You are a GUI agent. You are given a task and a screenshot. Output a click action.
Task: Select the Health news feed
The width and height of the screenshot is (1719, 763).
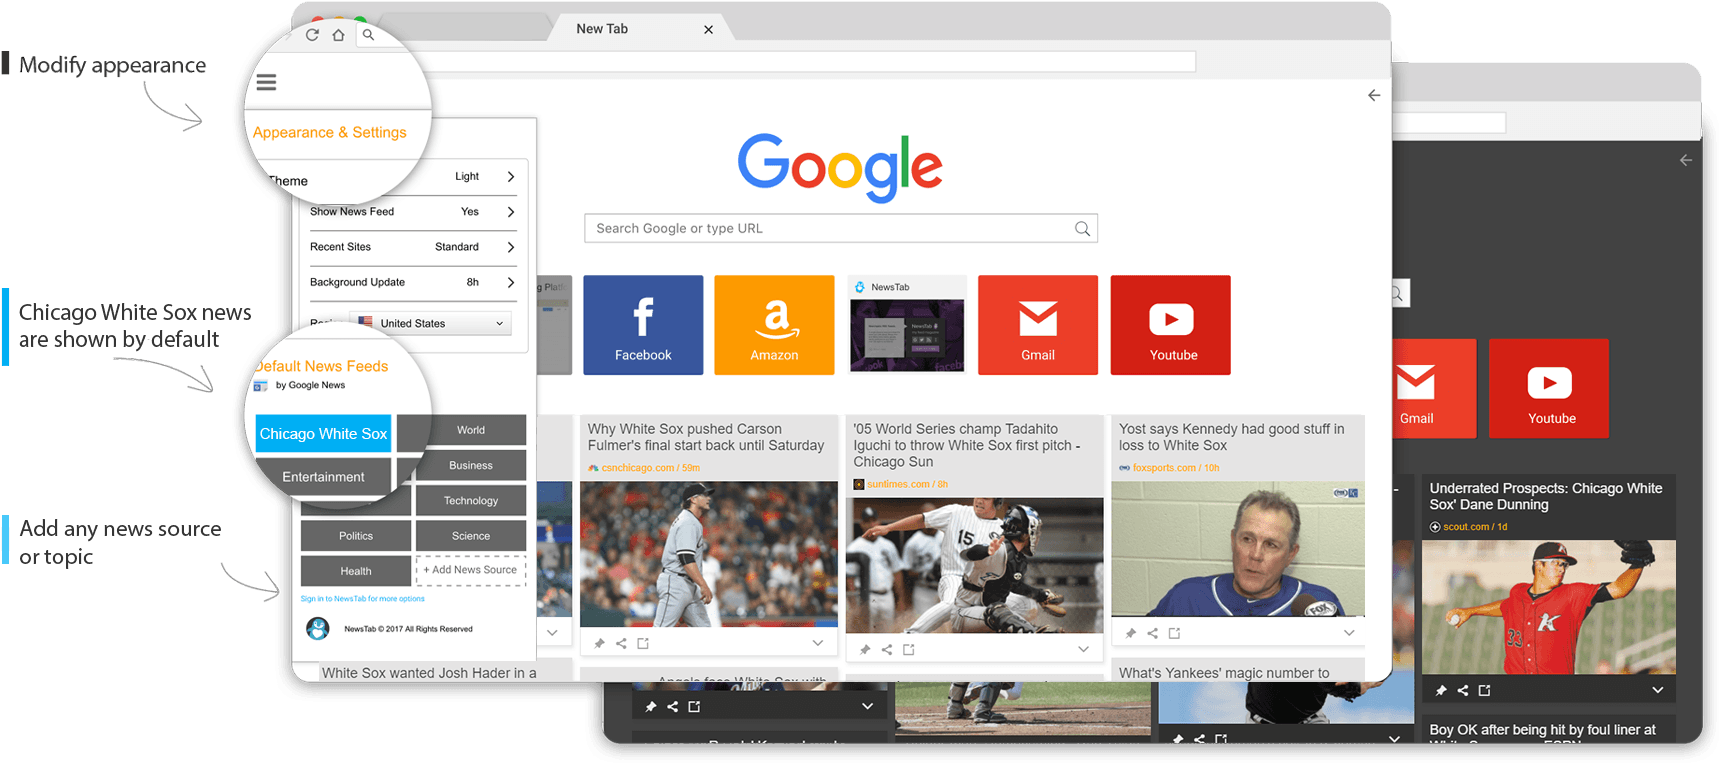[356, 571]
